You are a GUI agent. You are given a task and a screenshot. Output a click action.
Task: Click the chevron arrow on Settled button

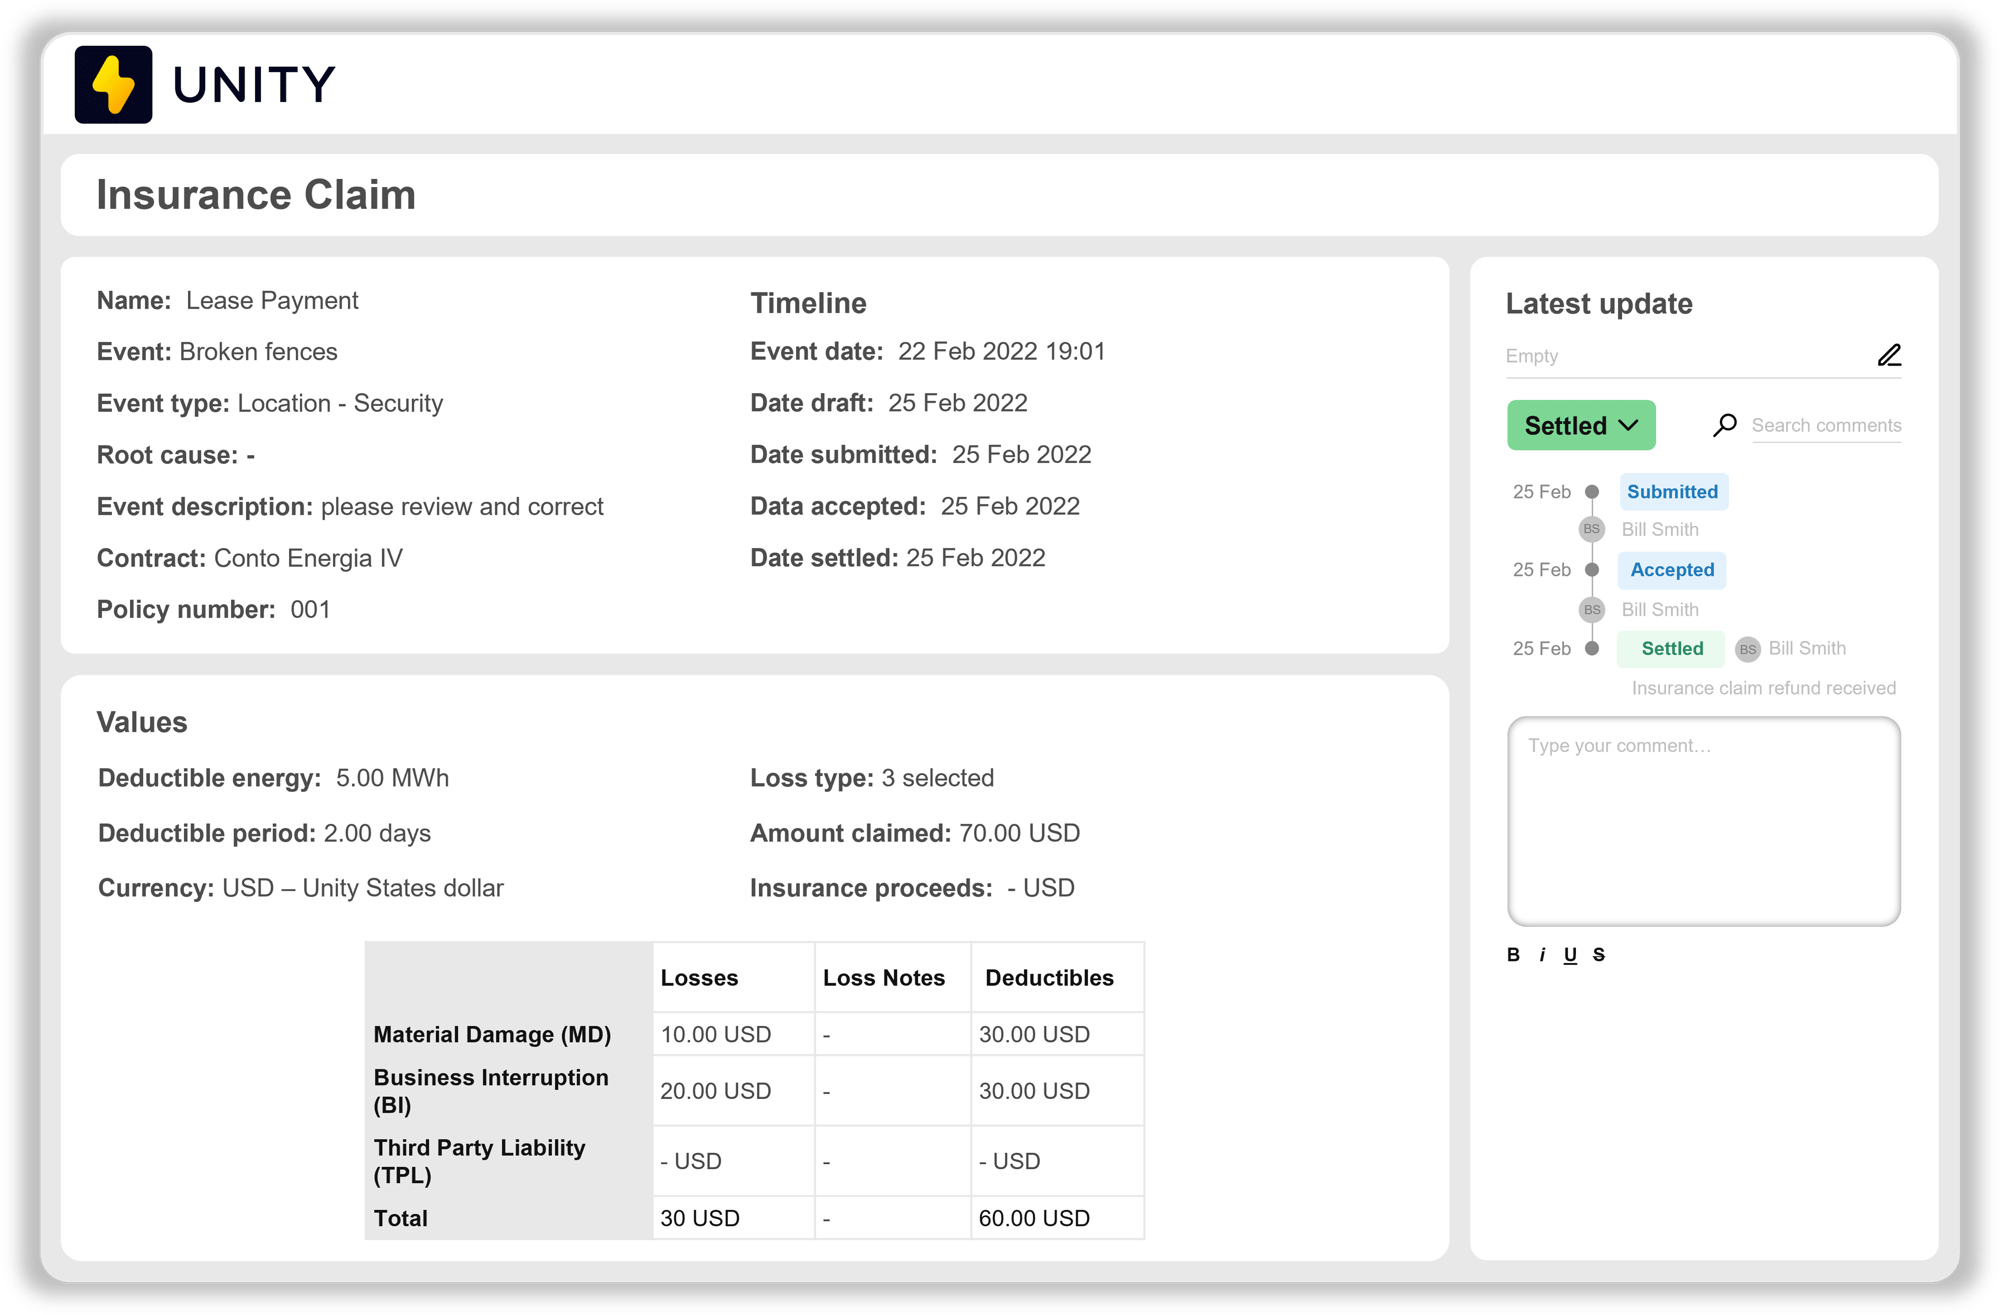pyautogui.click(x=1628, y=425)
